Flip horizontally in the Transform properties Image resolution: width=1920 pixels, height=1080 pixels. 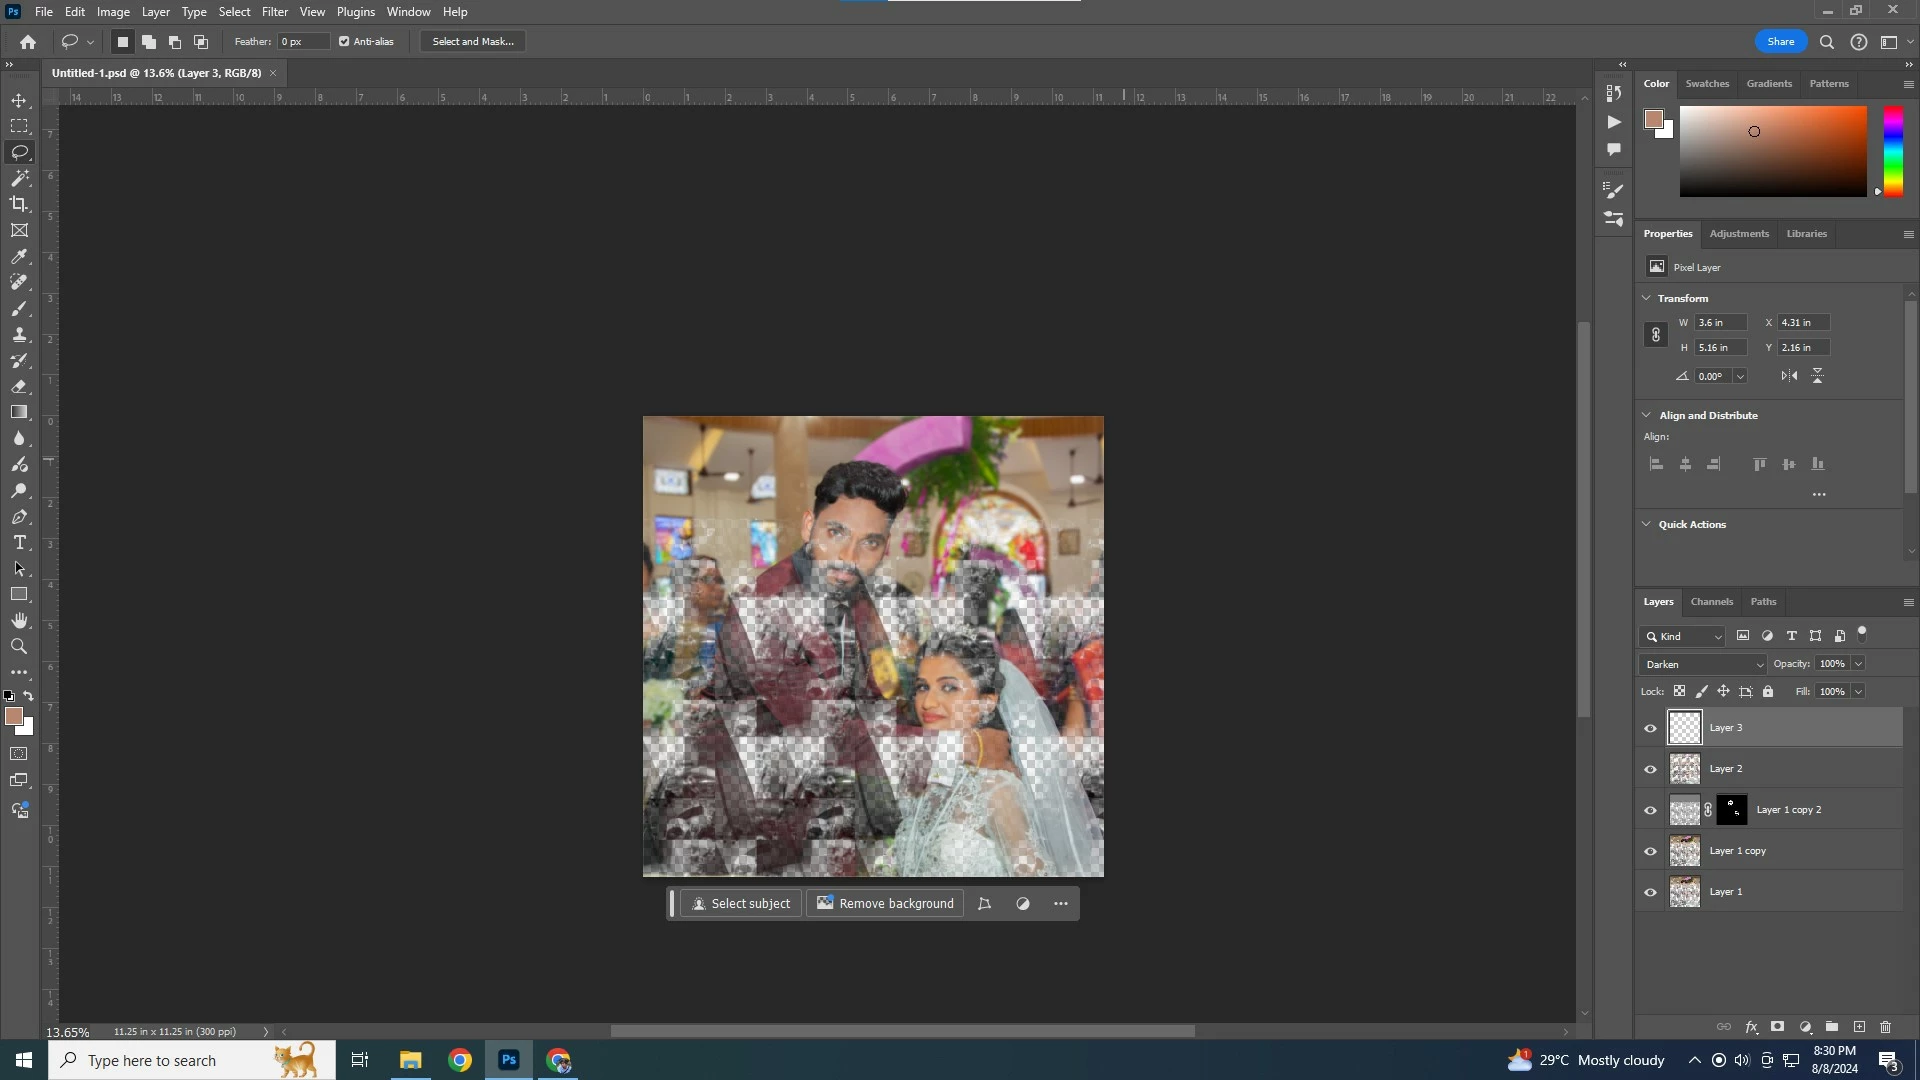tap(1789, 376)
